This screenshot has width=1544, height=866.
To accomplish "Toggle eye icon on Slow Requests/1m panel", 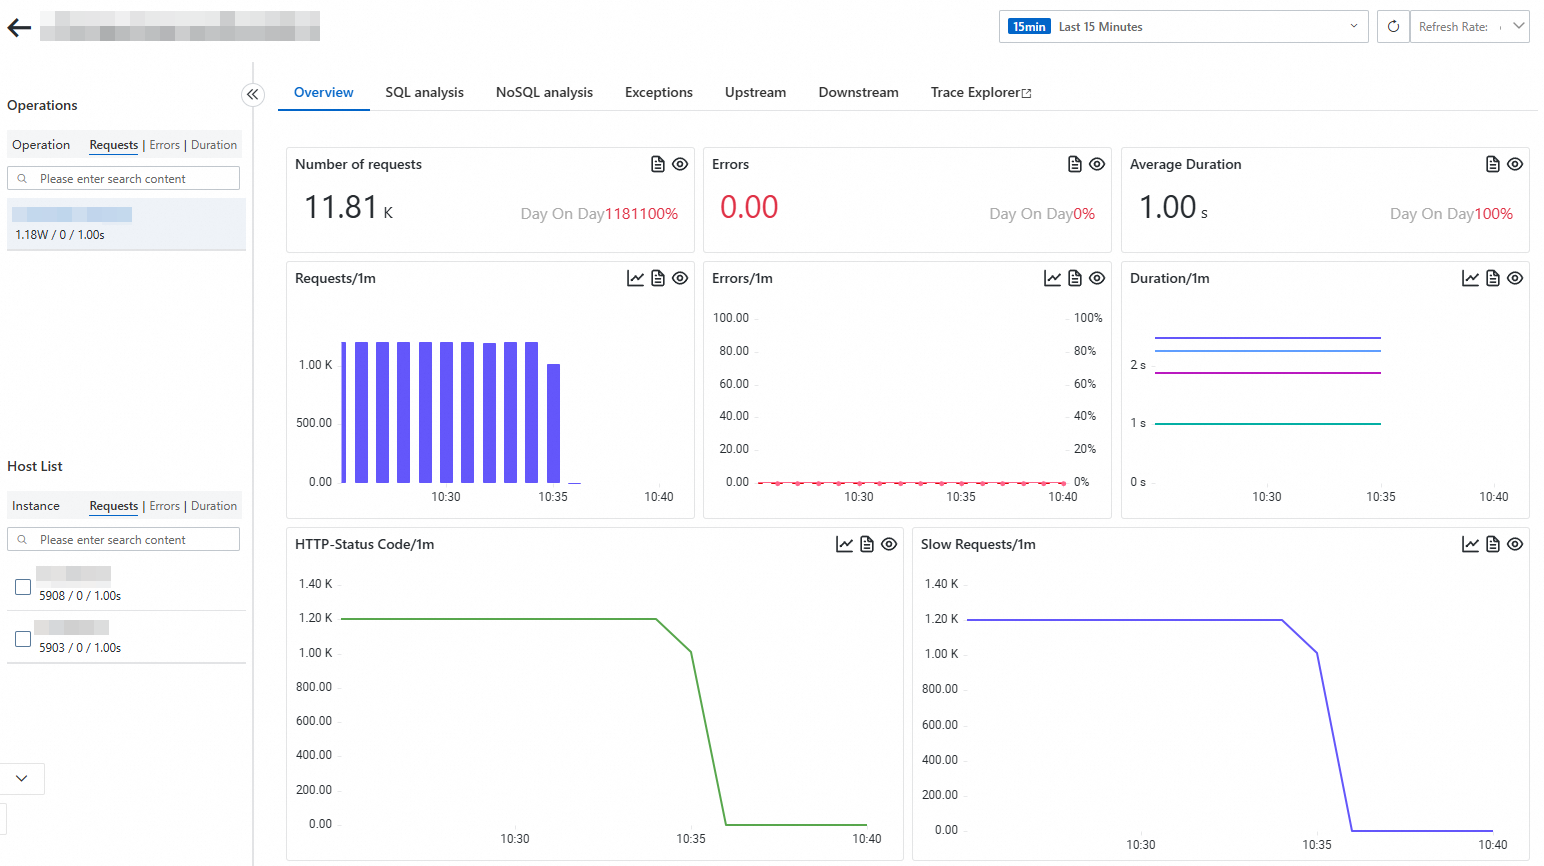I will (1515, 544).
